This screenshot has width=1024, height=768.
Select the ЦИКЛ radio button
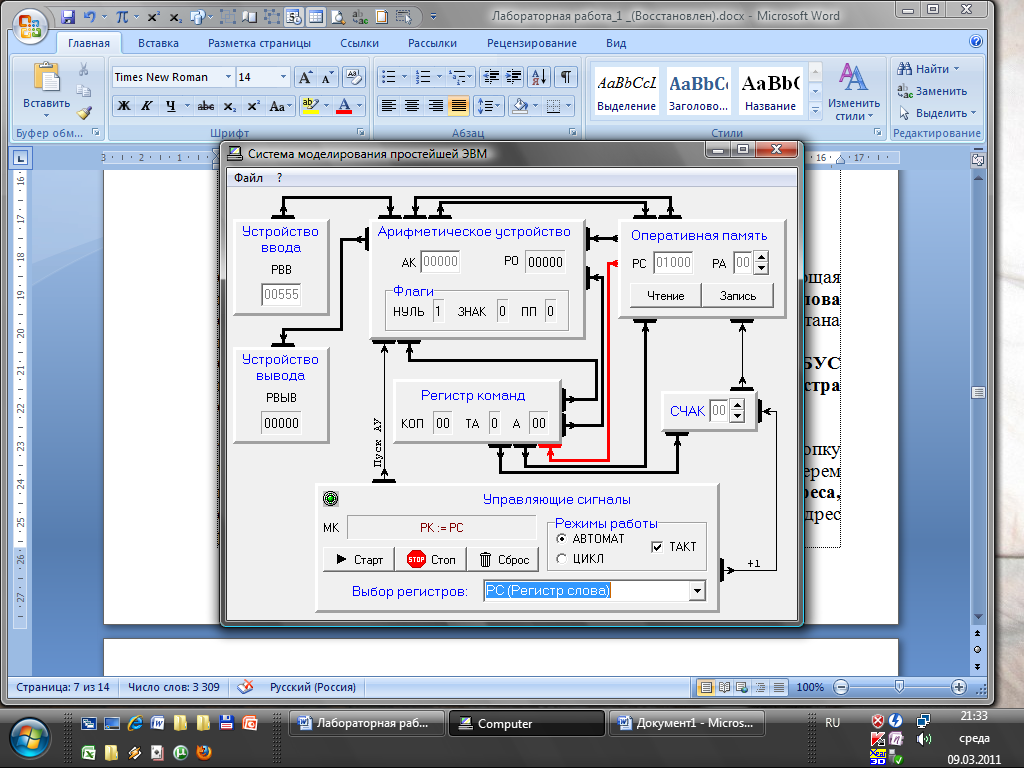point(561,559)
